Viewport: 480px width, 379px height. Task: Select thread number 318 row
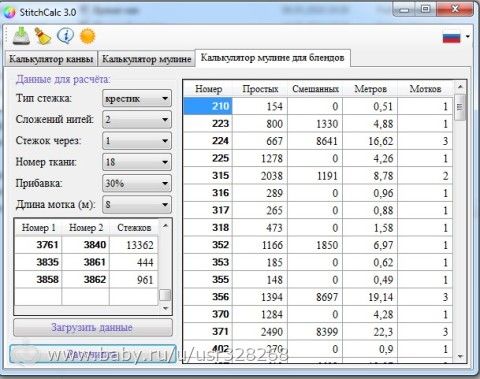(318, 228)
